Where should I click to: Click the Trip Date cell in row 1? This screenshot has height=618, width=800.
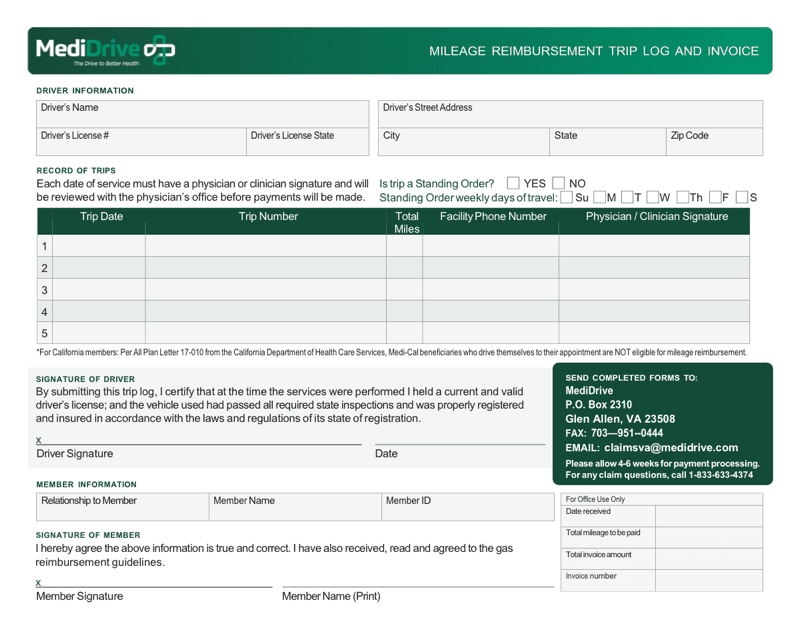click(x=97, y=246)
